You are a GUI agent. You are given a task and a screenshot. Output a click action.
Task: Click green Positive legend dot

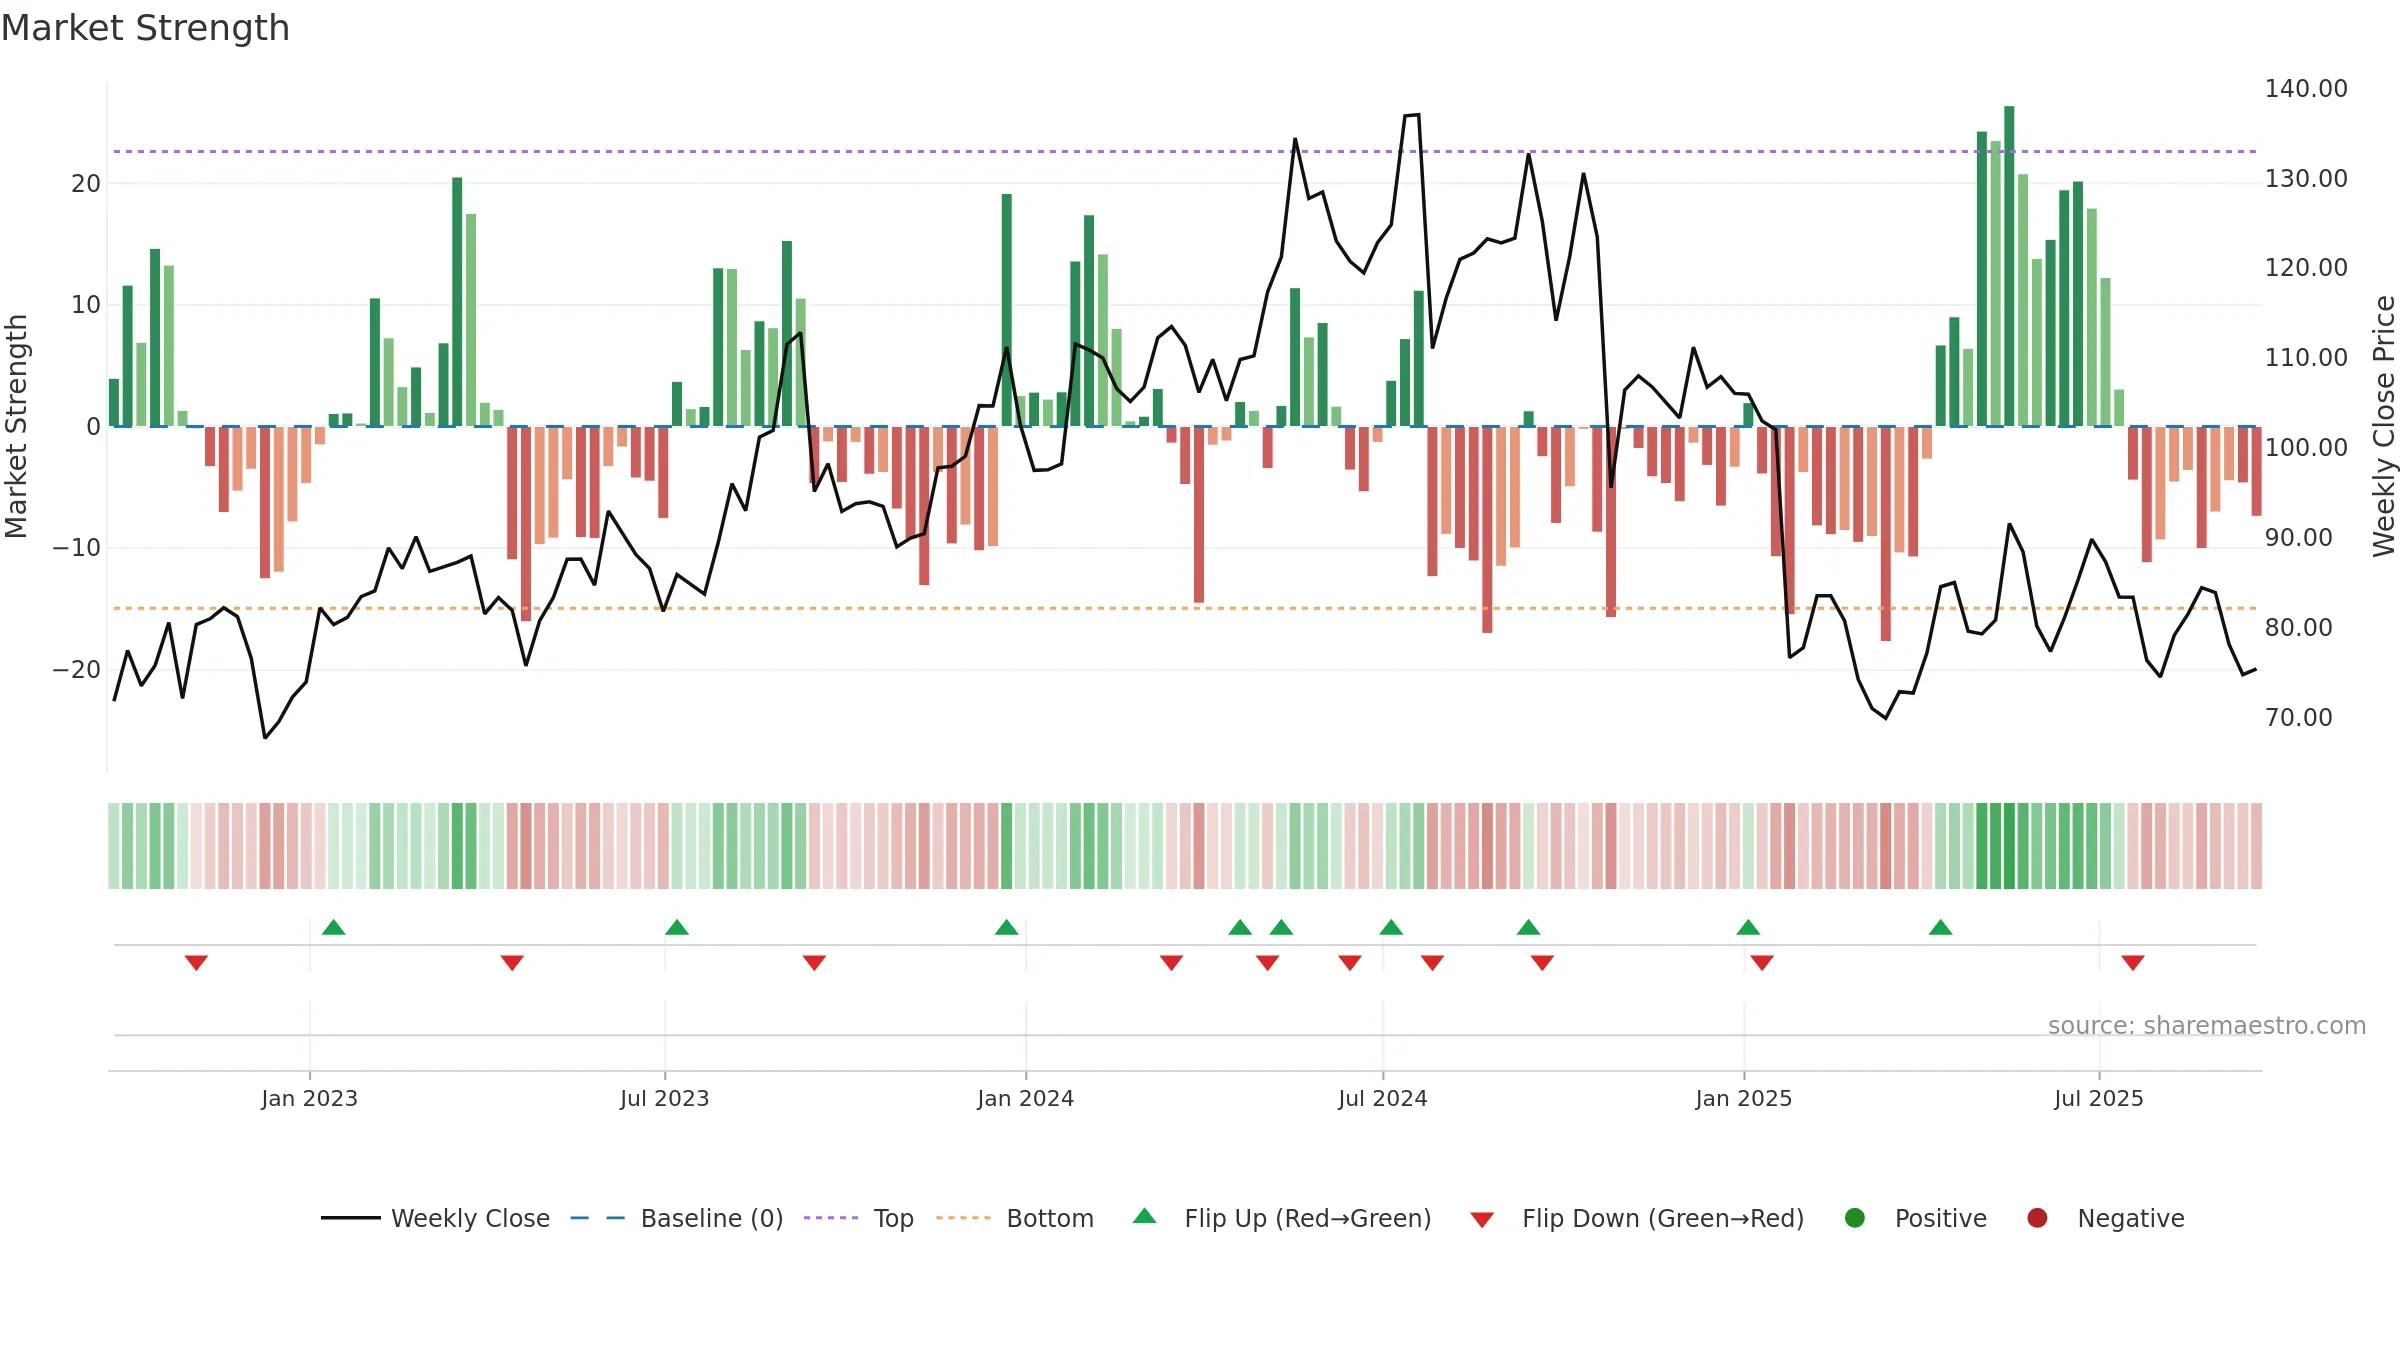tap(1855, 1218)
